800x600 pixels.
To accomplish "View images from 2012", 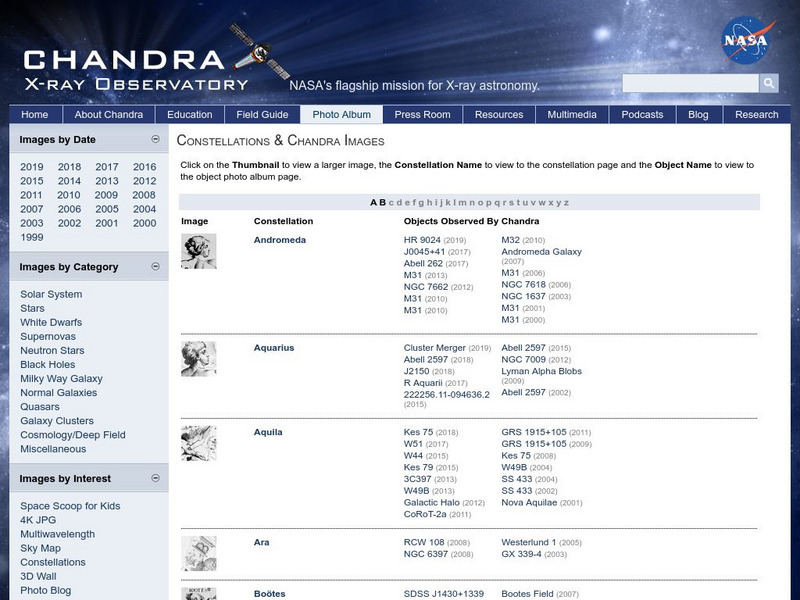I will click(144, 181).
